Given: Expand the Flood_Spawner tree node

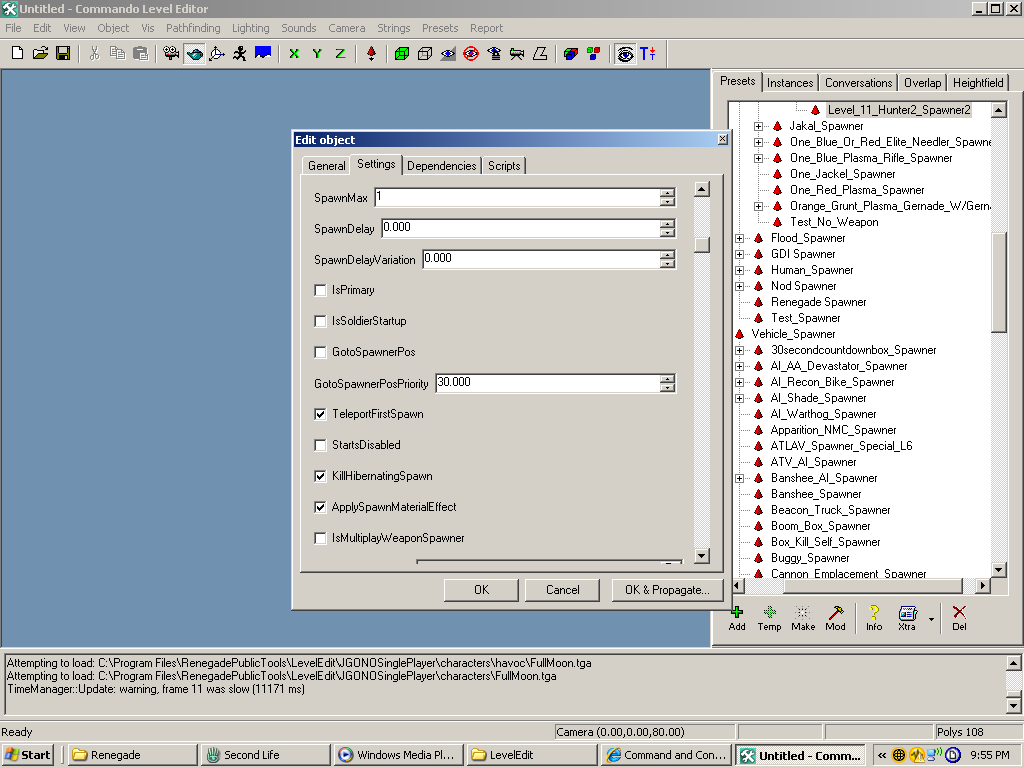Looking at the screenshot, I should tap(740, 238).
